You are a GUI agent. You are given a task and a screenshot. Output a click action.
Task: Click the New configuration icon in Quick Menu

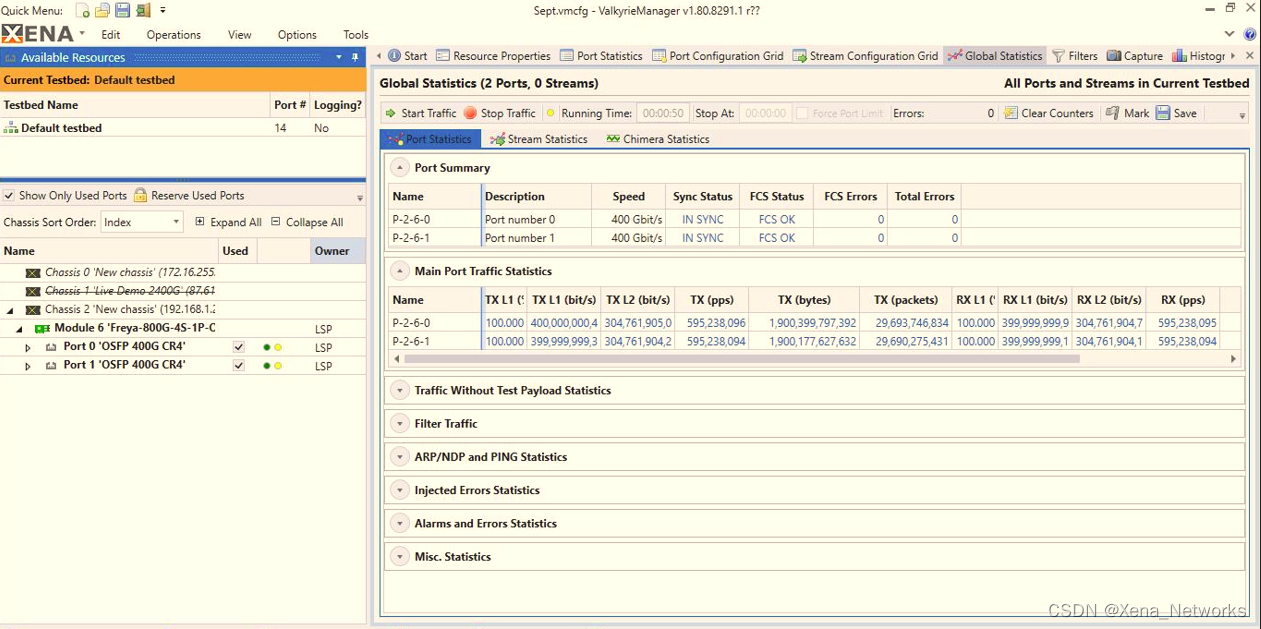(x=82, y=10)
